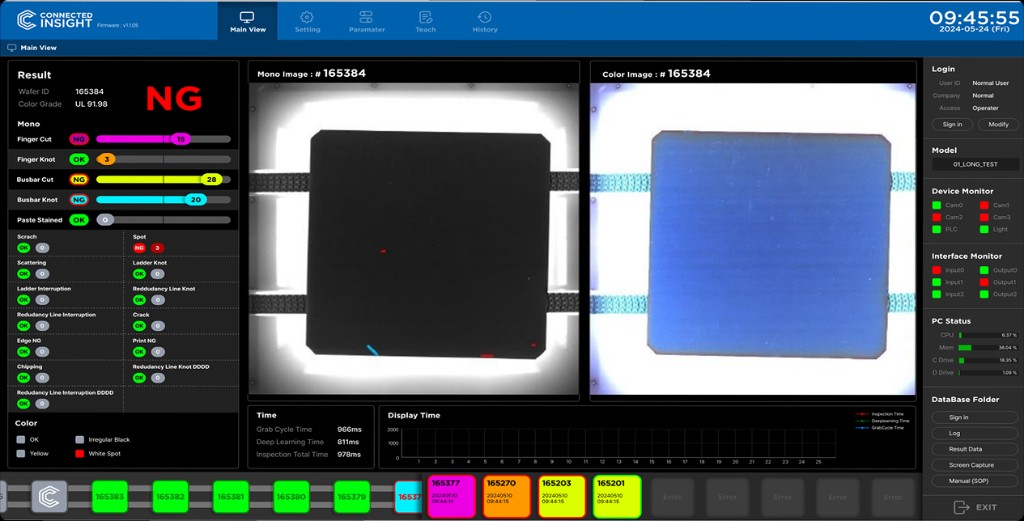Click the gray C logo tile on conveyor
The height and width of the screenshot is (521, 1024).
tap(50, 497)
